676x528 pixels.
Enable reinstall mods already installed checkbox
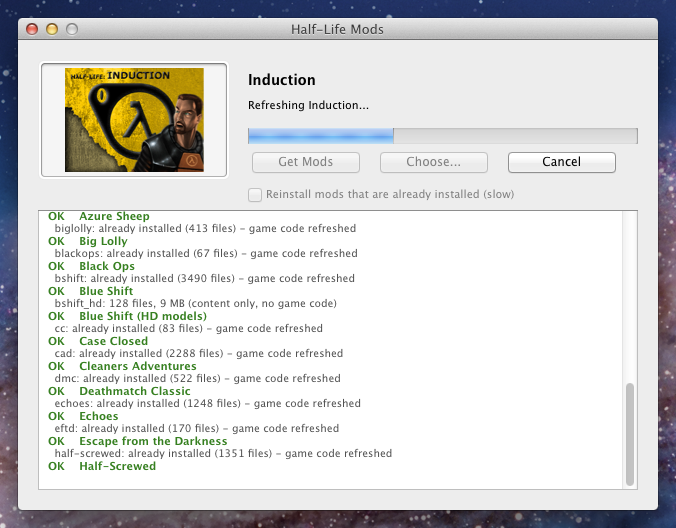(255, 195)
